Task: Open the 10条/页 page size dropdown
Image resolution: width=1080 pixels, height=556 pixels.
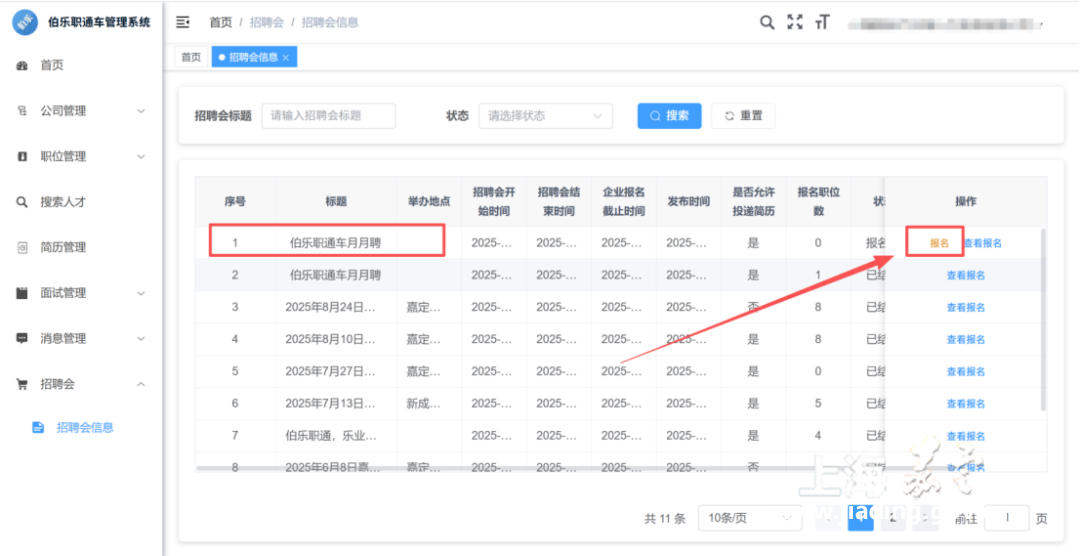Action: [x=749, y=518]
